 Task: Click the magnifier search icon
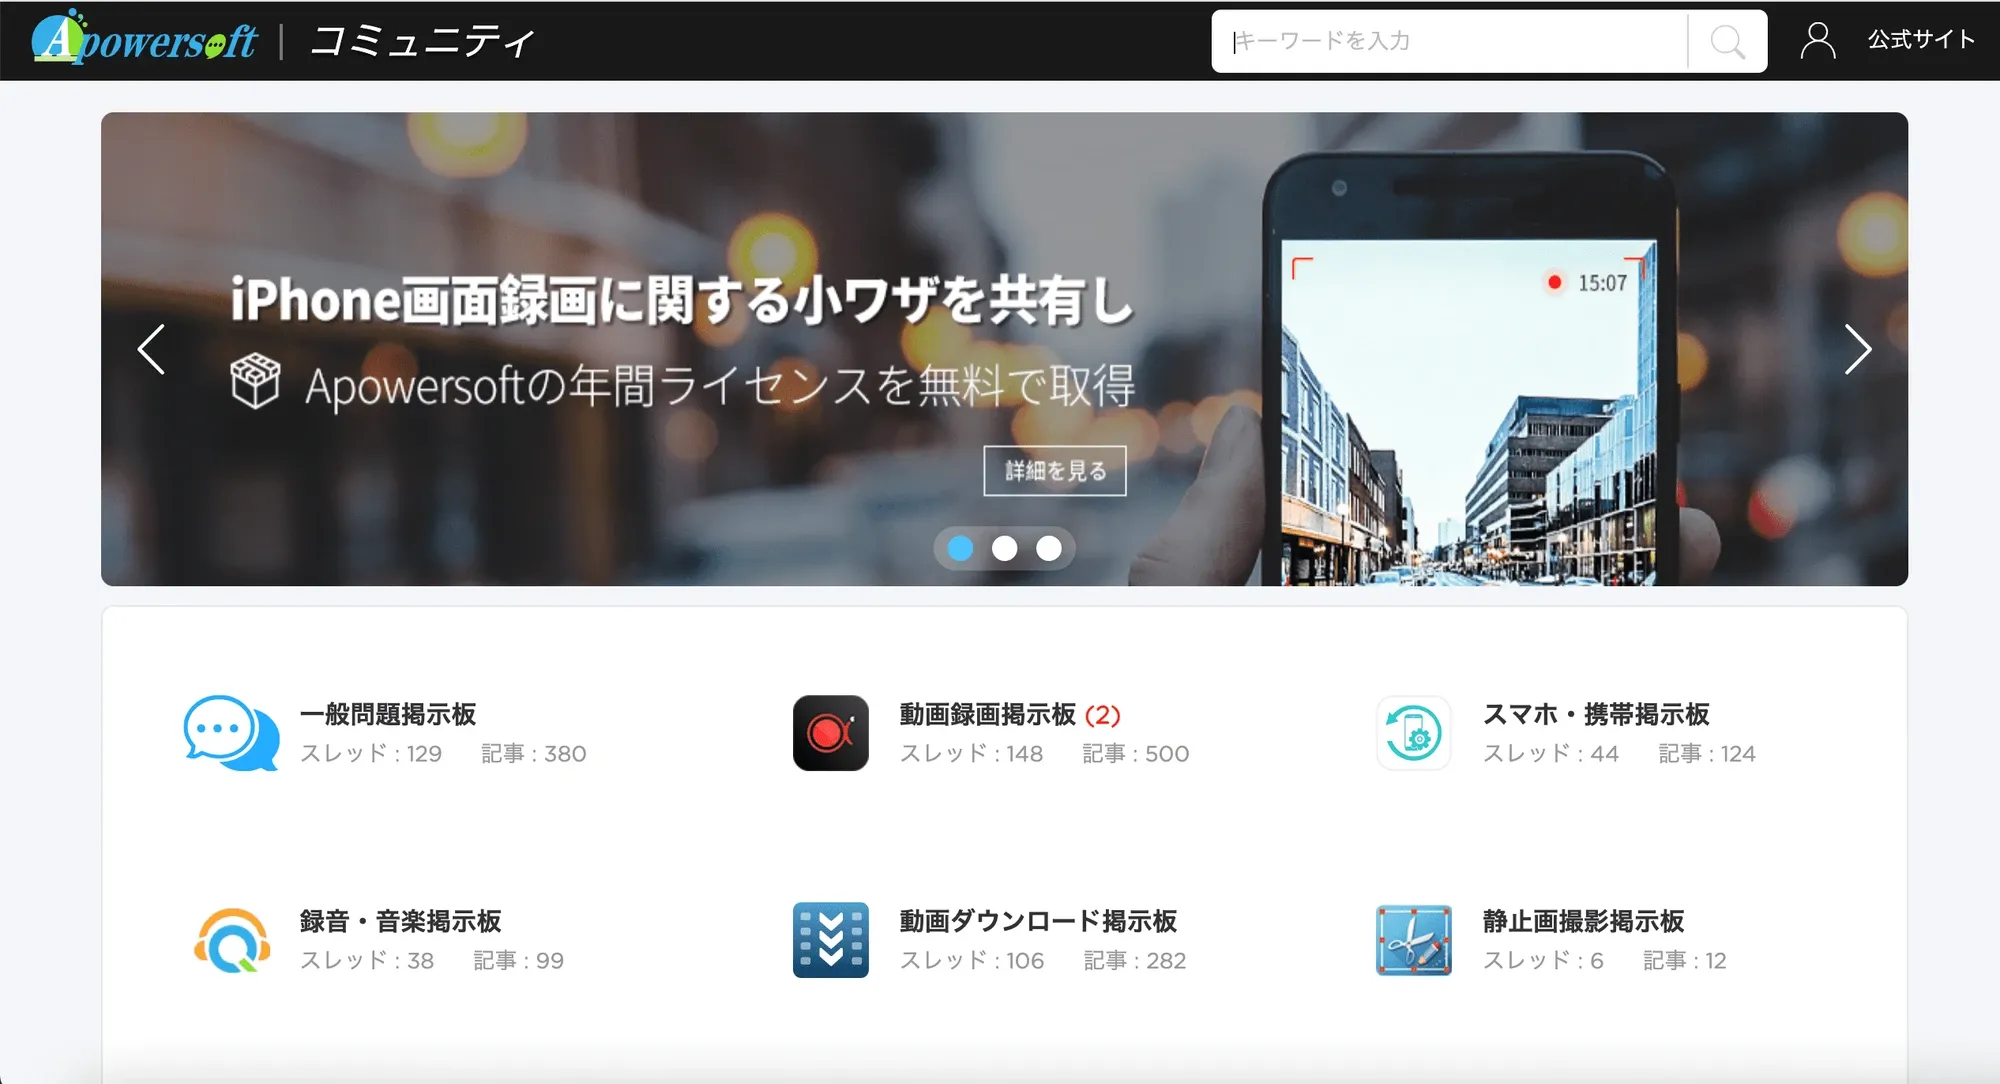coord(1727,42)
